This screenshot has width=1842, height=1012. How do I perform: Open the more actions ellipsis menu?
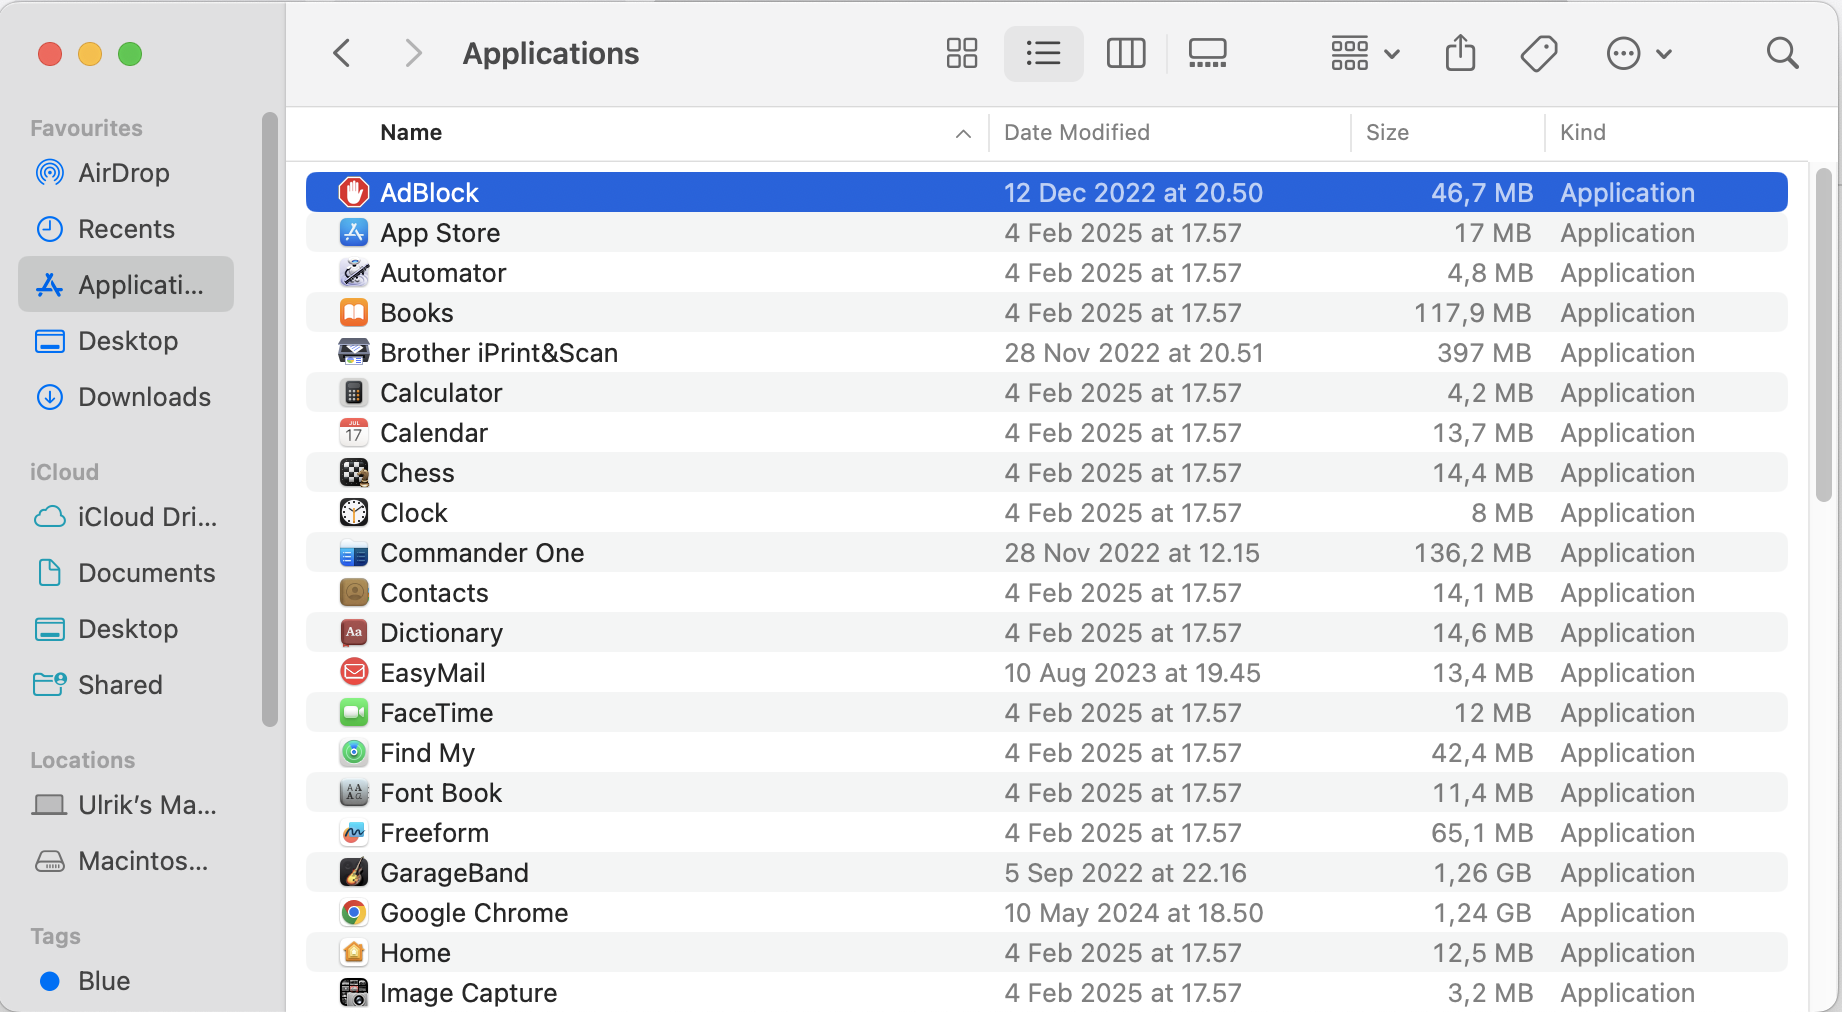point(1637,53)
